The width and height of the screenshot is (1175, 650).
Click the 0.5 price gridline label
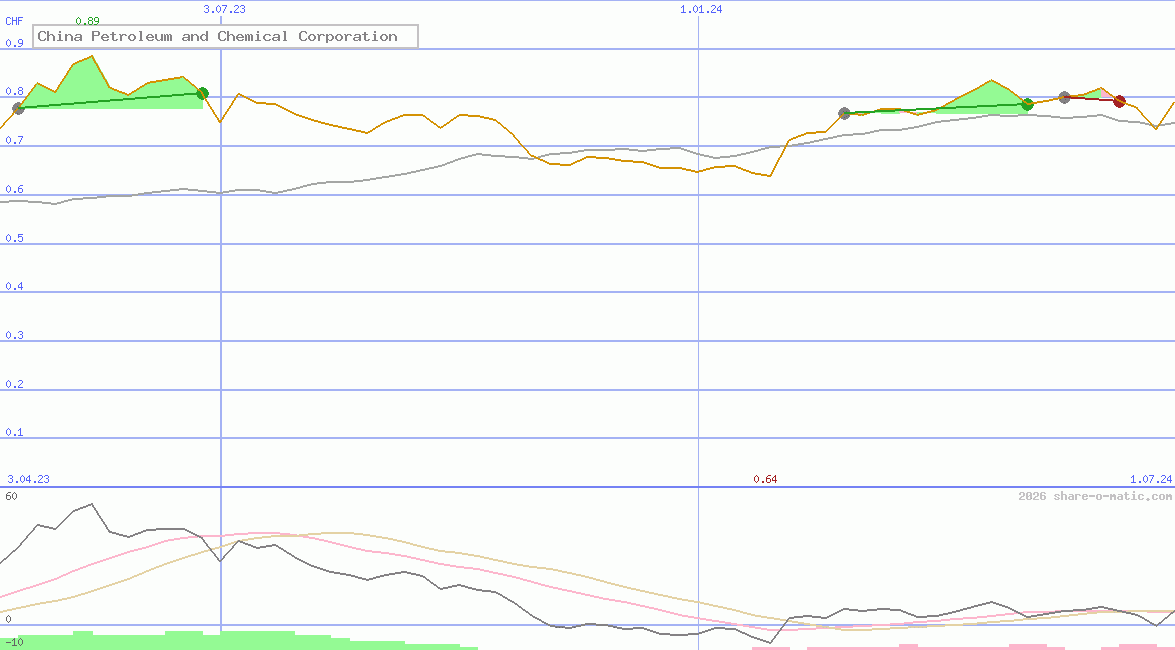click(14, 238)
